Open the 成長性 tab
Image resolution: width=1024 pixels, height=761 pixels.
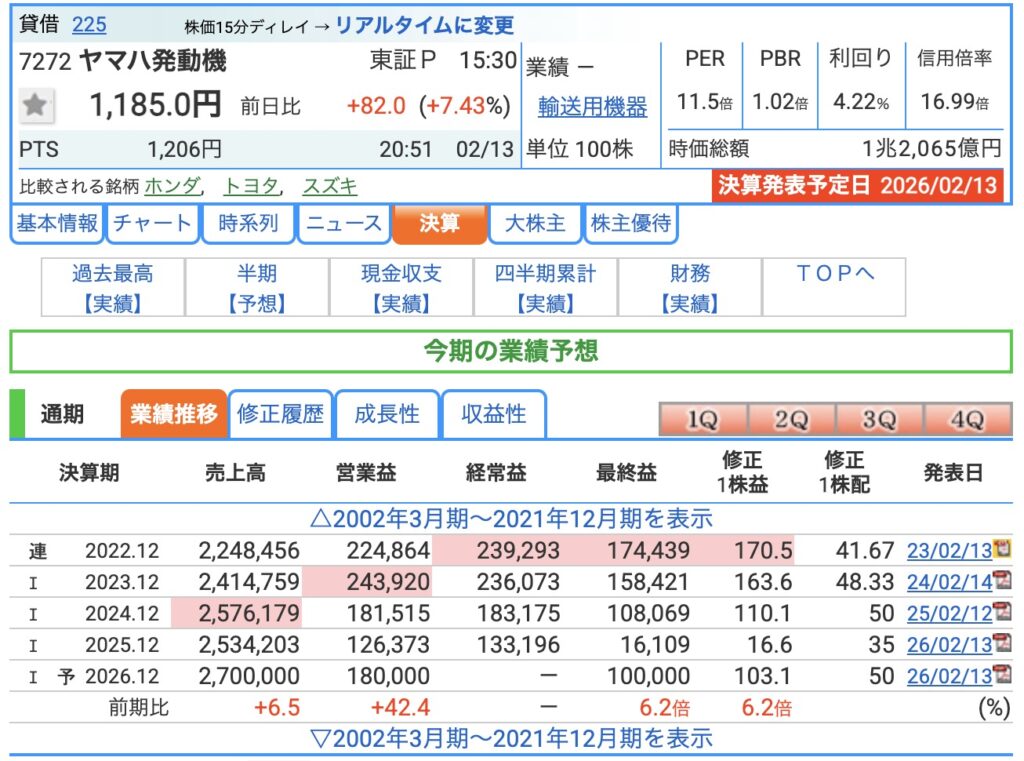click(x=387, y=414)
